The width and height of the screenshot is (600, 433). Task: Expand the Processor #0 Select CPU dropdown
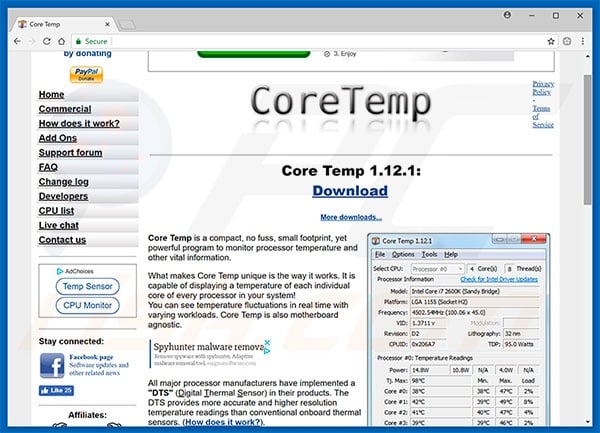[438, 269]
